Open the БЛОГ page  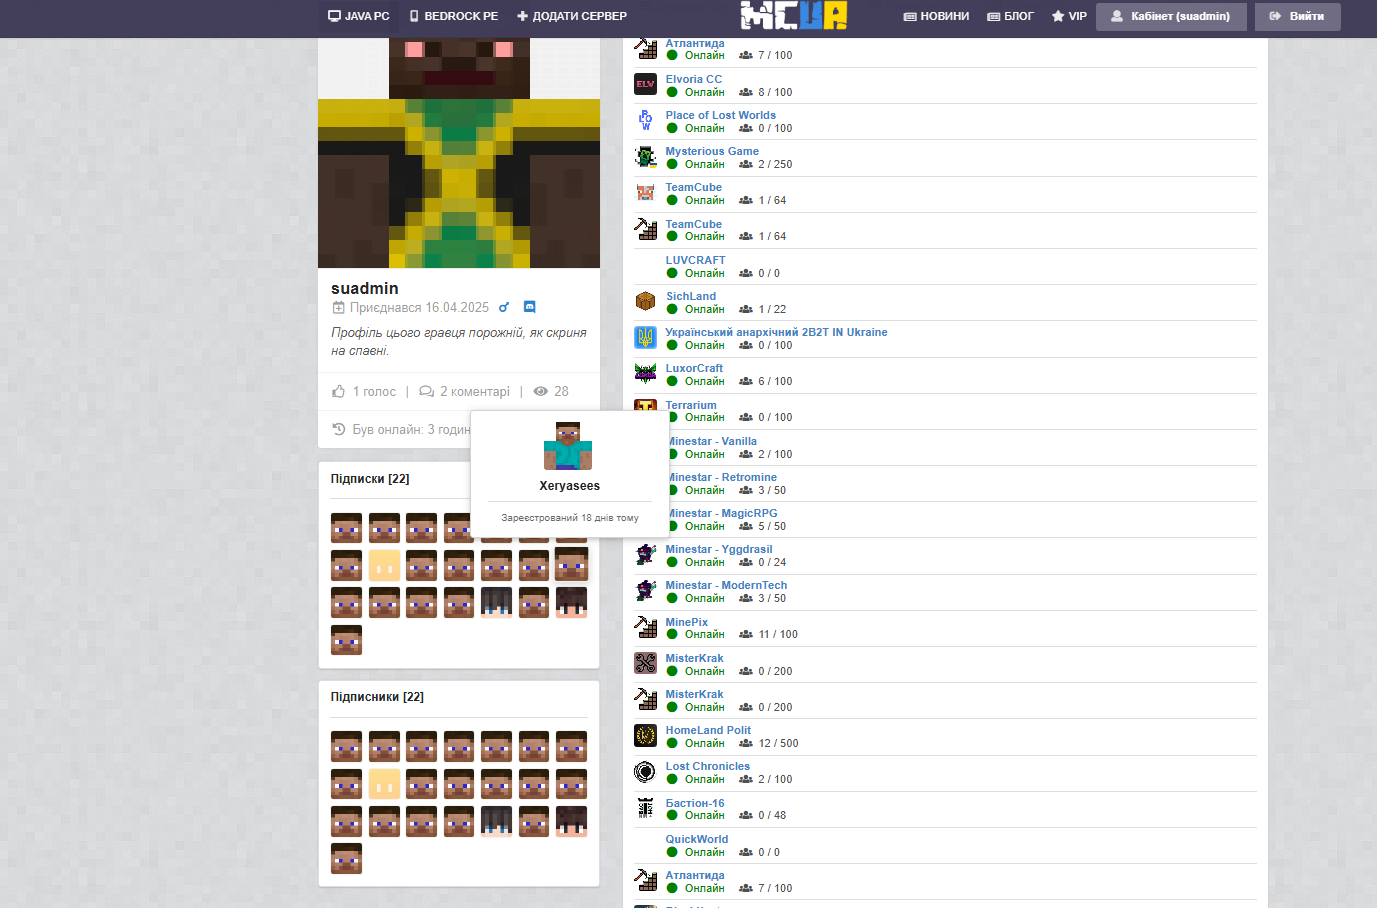point(1010,16)
